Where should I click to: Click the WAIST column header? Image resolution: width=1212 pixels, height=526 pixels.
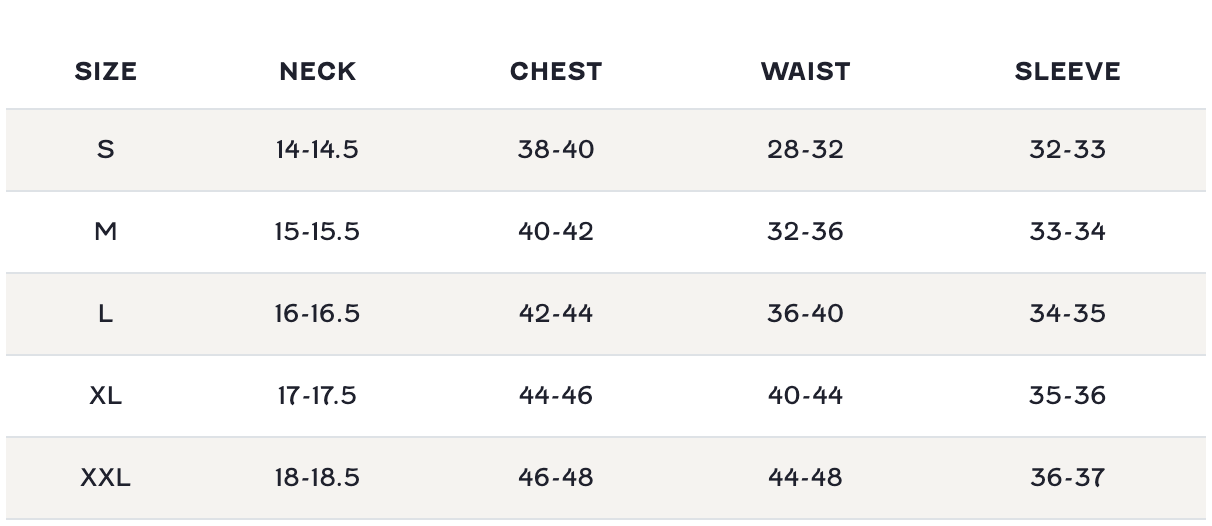coord(805,71)
